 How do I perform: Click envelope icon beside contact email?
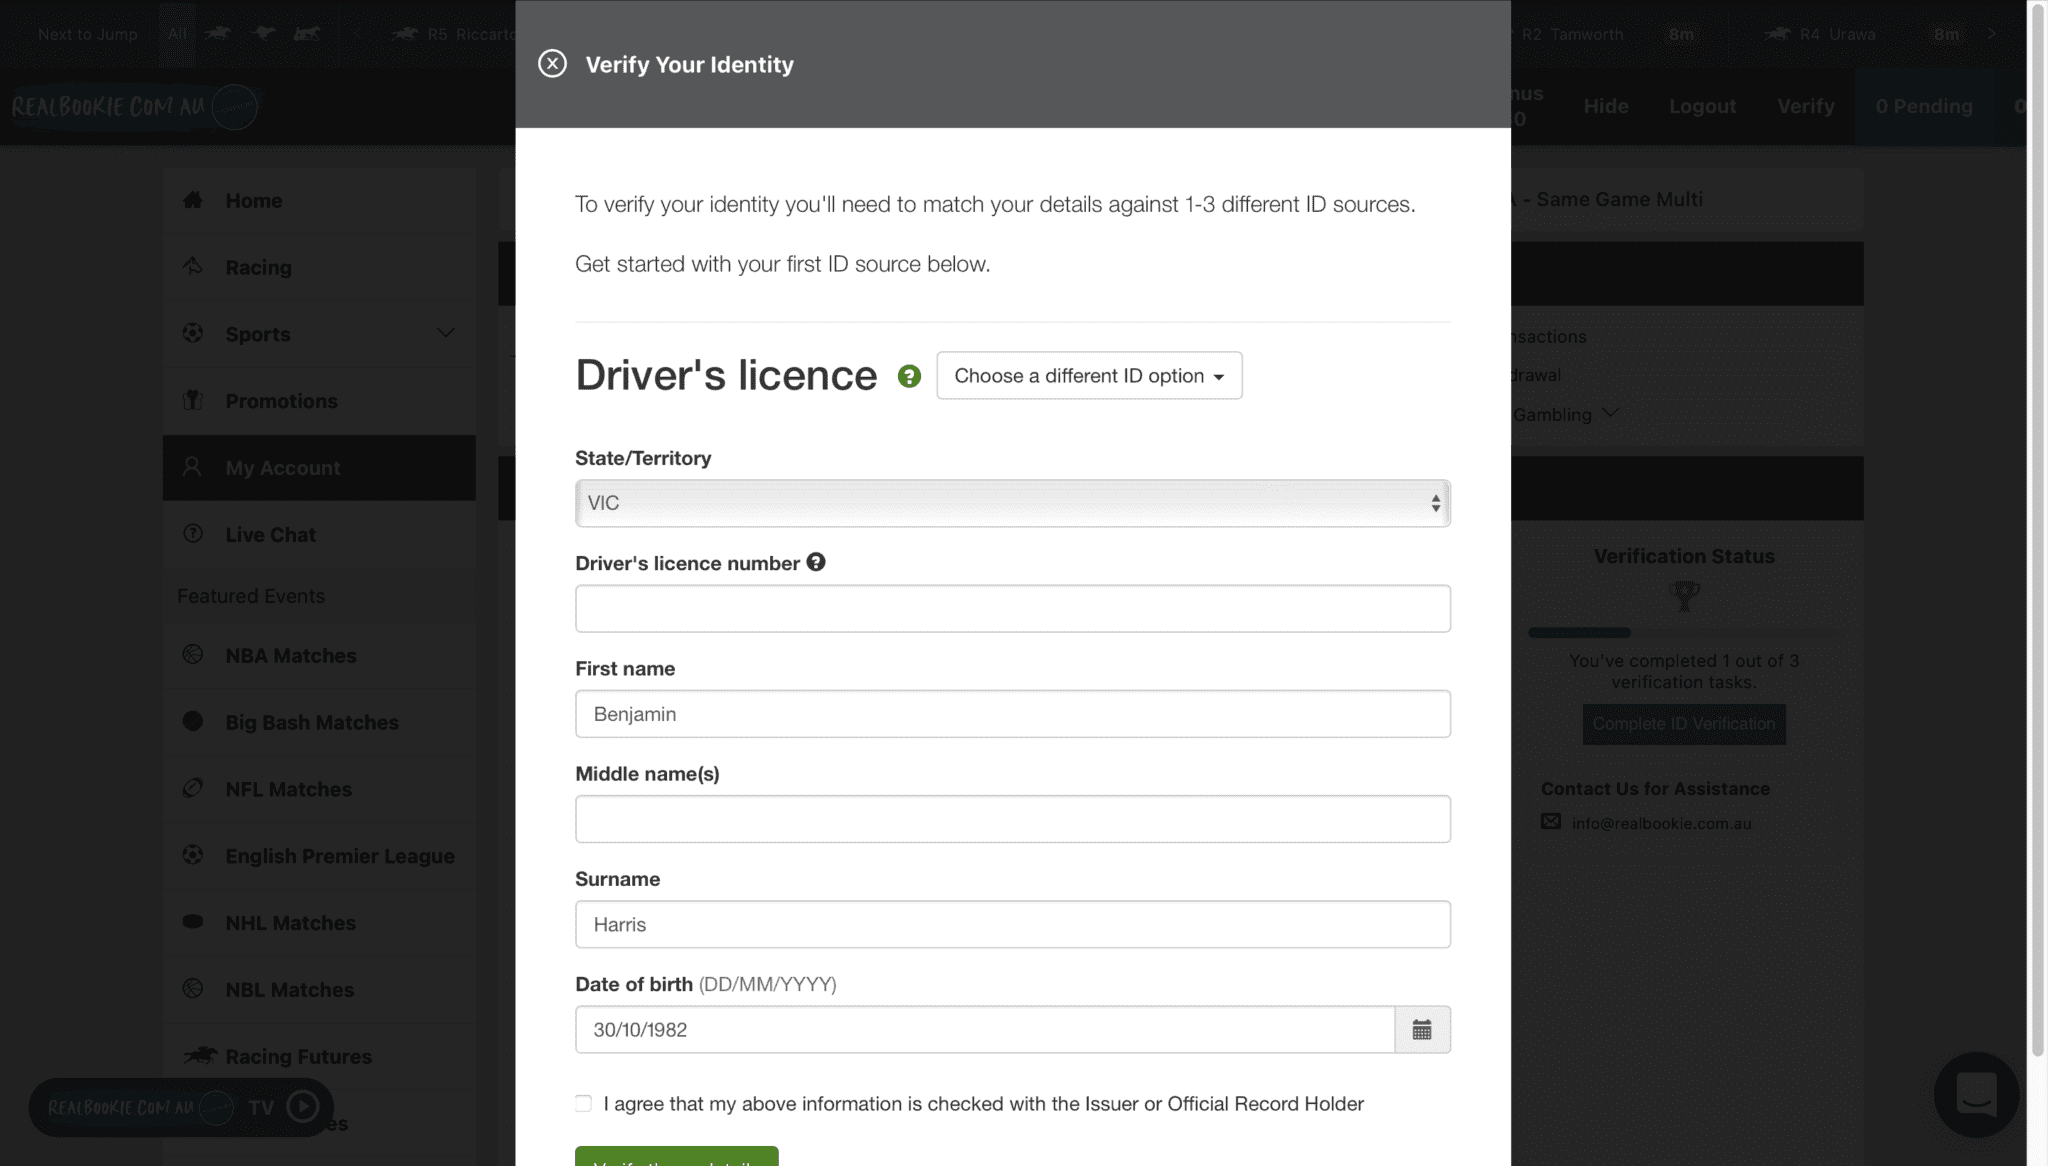click(1550, 821)
